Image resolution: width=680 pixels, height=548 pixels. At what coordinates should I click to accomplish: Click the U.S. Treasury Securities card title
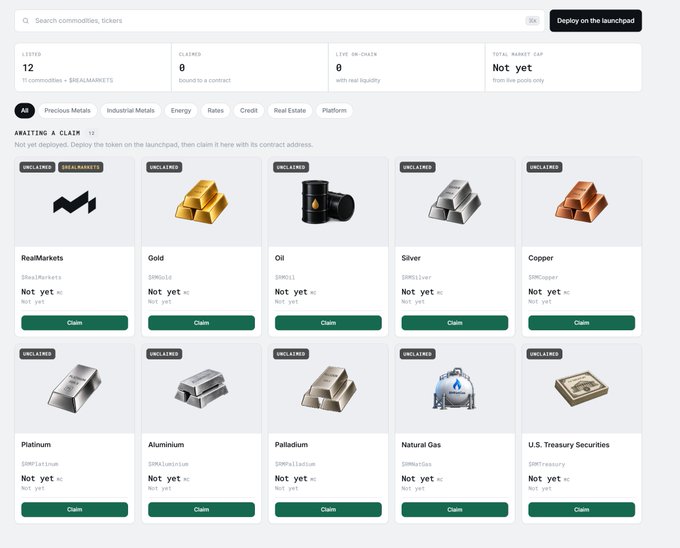click(569, 444)
